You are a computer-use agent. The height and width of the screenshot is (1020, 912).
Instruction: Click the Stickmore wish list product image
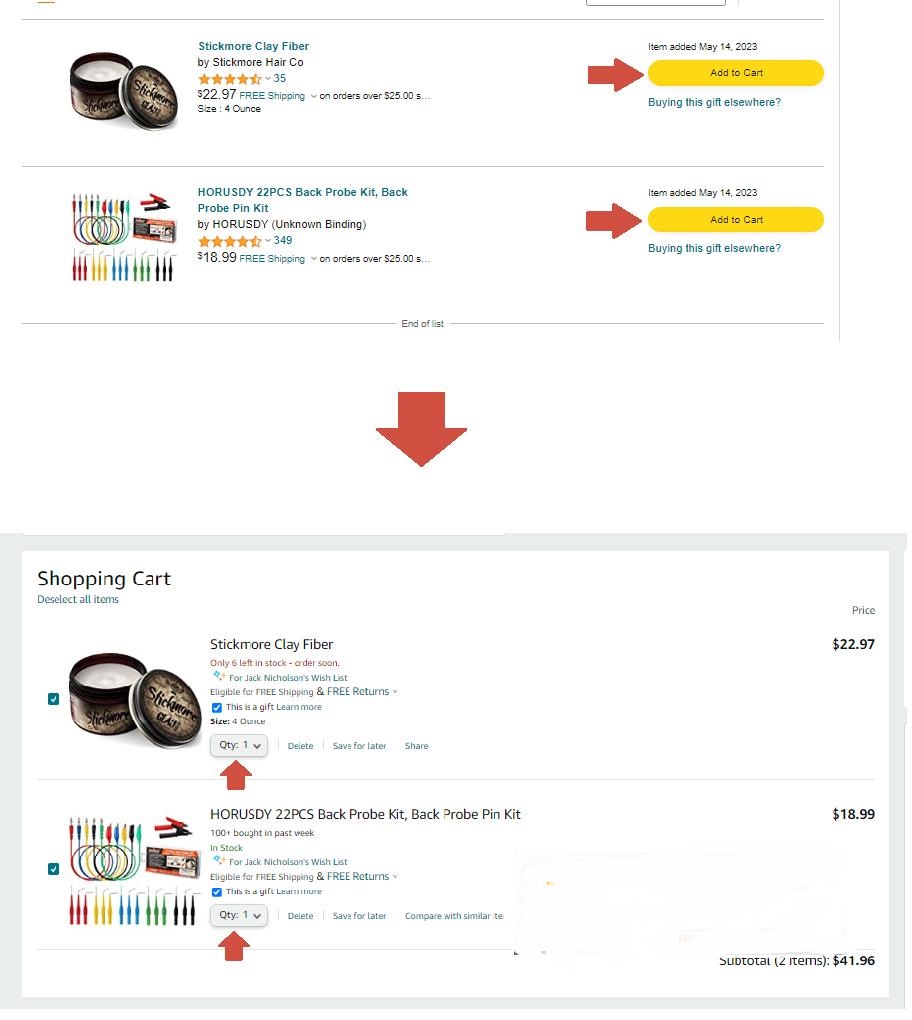124,88
